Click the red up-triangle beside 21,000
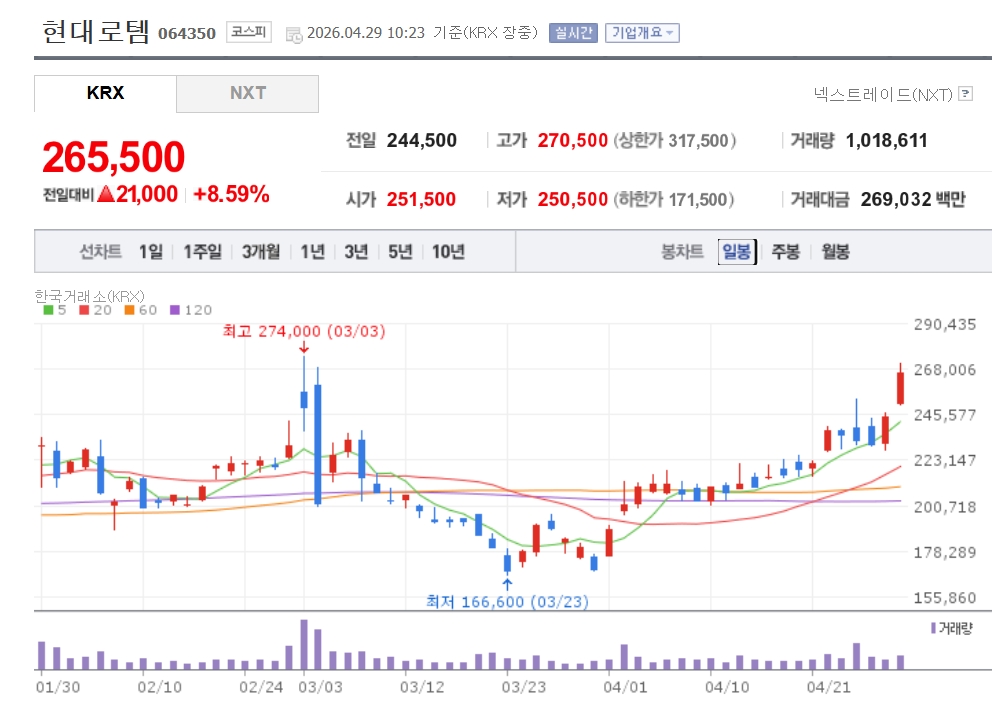 pyautogui.click(x=106, y=194)
